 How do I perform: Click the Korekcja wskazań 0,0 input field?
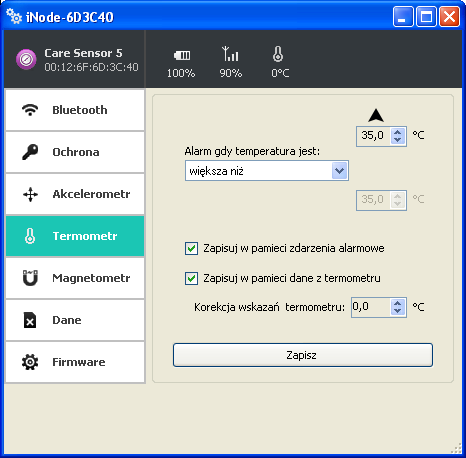pyautogui.click(x=371, y=307)
